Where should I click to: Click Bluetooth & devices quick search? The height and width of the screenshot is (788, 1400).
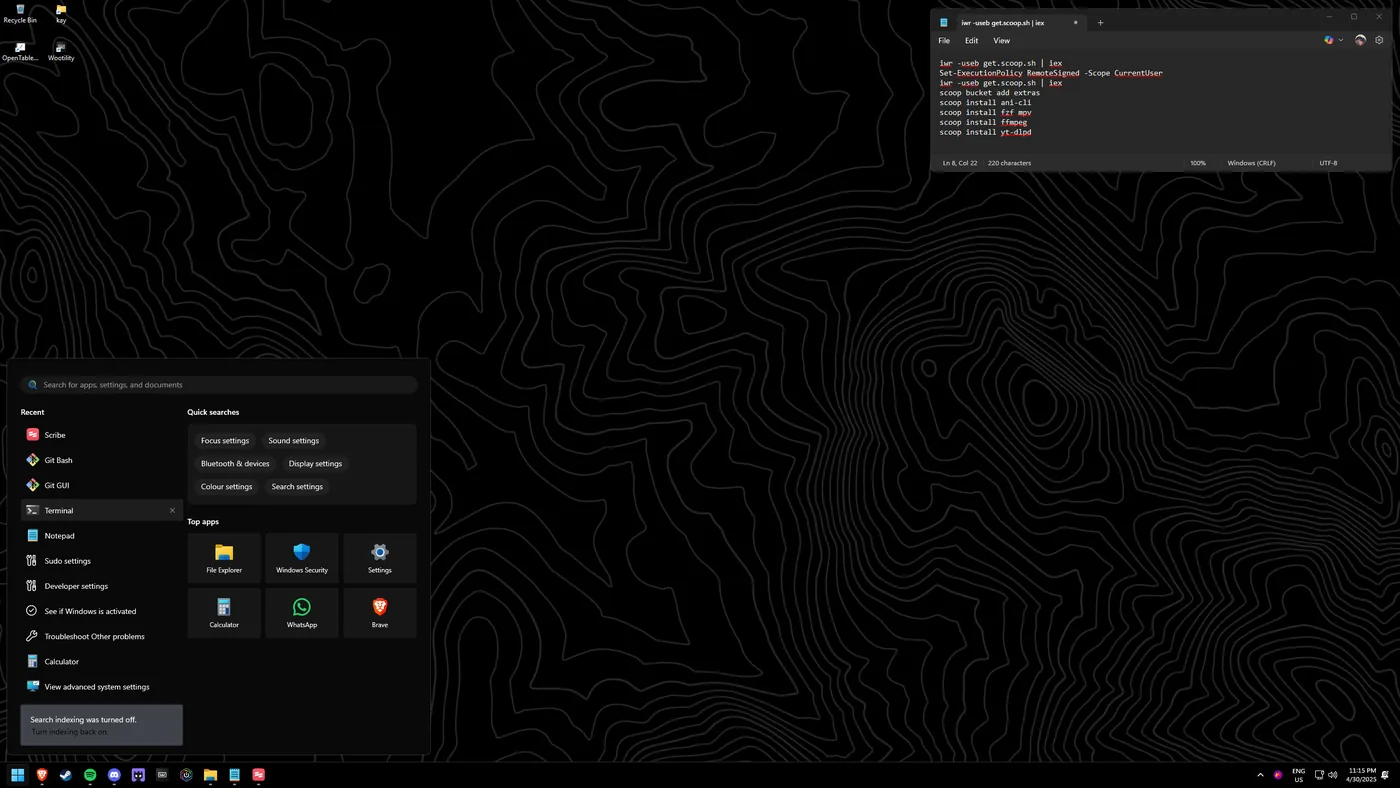pos(235,464)
